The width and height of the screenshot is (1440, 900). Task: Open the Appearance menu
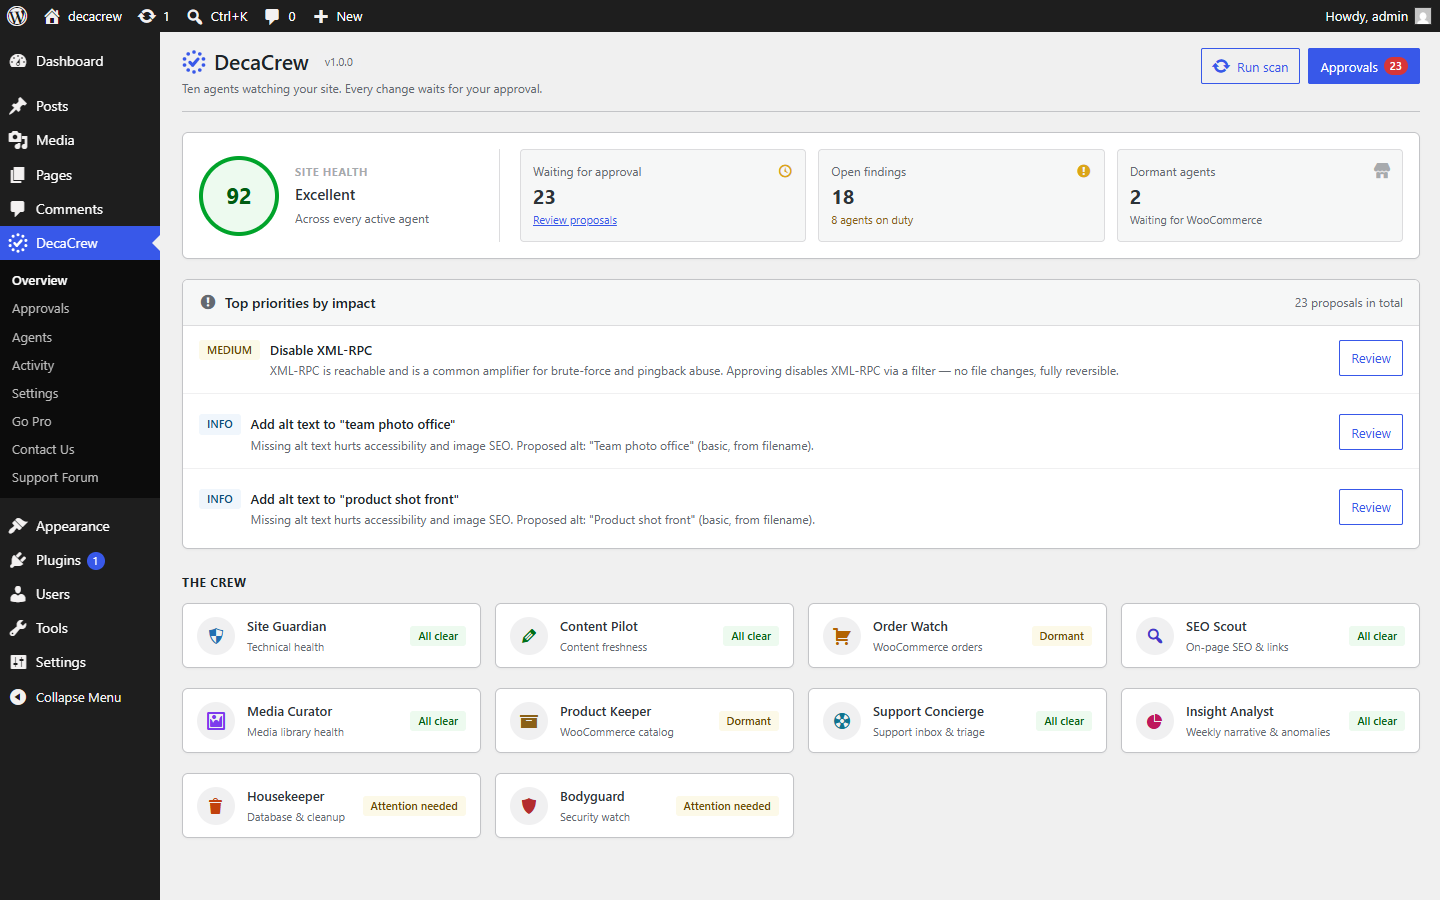click(x=80, y=526)
